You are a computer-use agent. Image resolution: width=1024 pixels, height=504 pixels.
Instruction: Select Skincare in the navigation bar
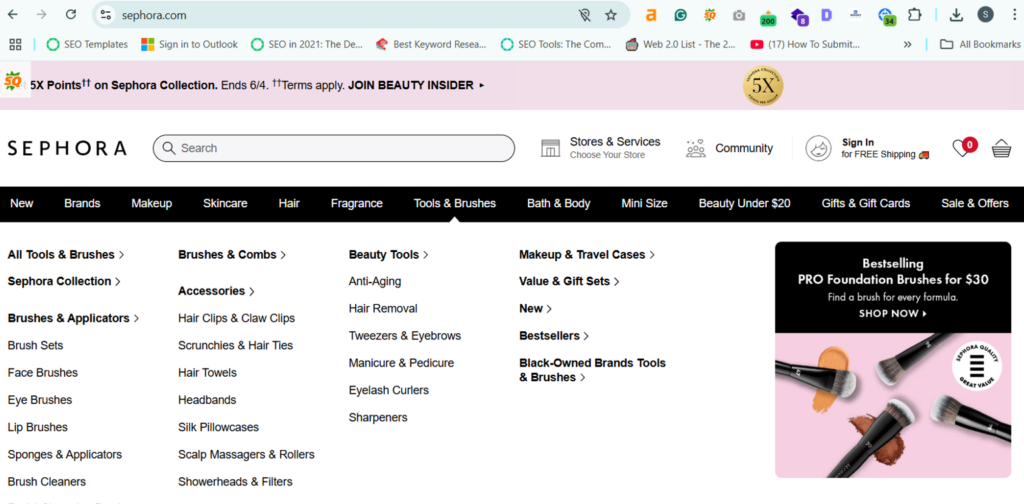225,203
